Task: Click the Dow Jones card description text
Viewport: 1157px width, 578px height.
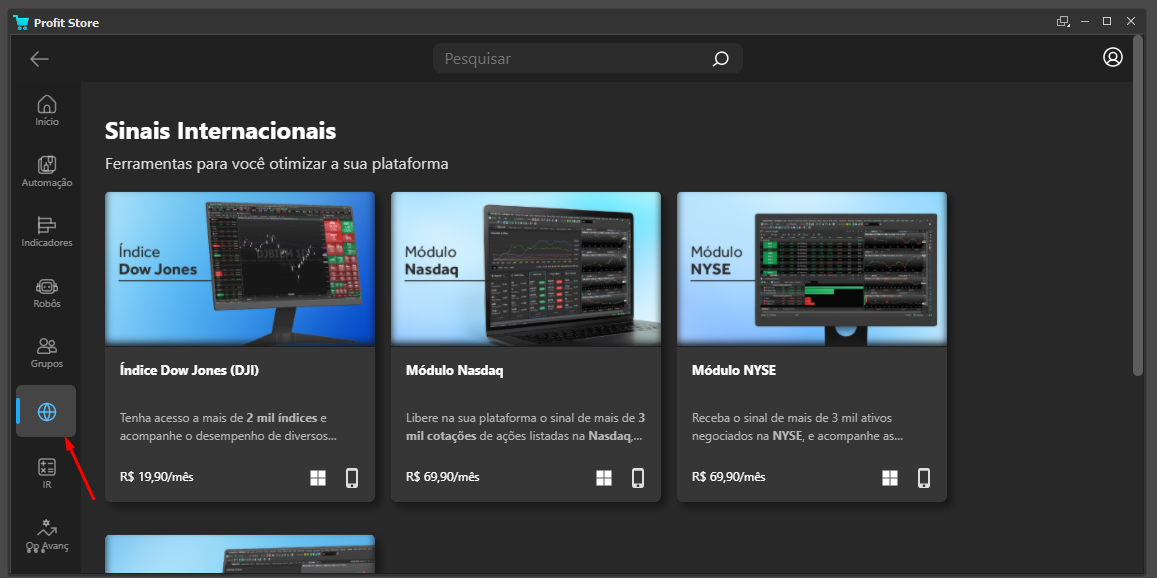Action: pos(229,427)
